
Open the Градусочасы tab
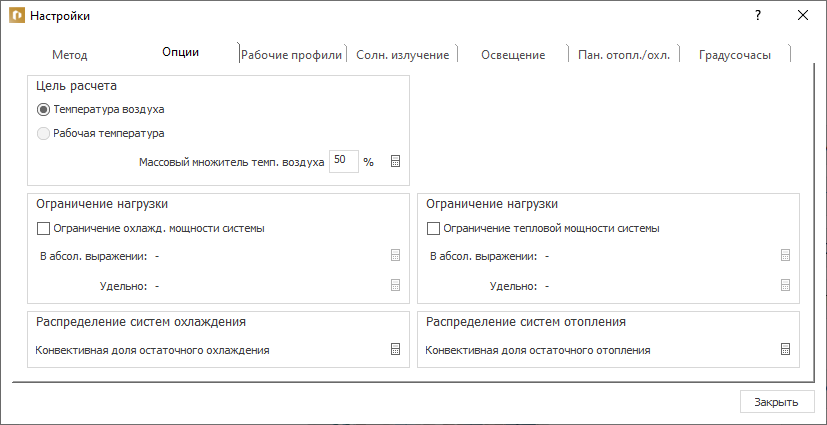coord(735,55)
